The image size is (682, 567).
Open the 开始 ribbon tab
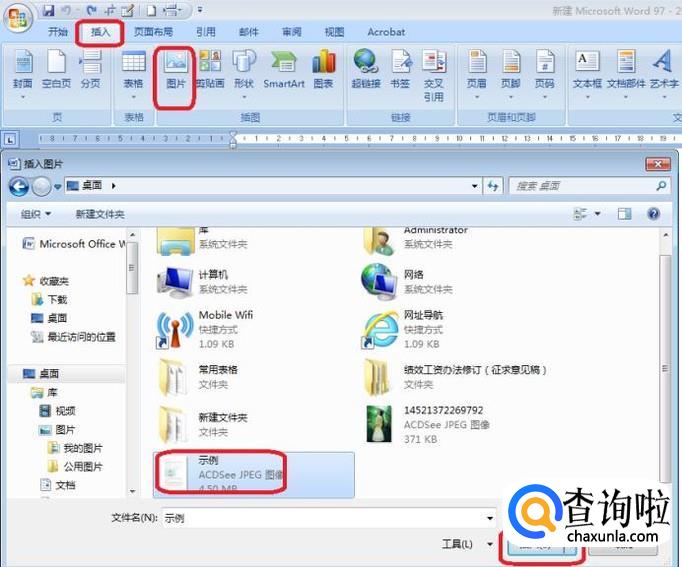point(58,32)
